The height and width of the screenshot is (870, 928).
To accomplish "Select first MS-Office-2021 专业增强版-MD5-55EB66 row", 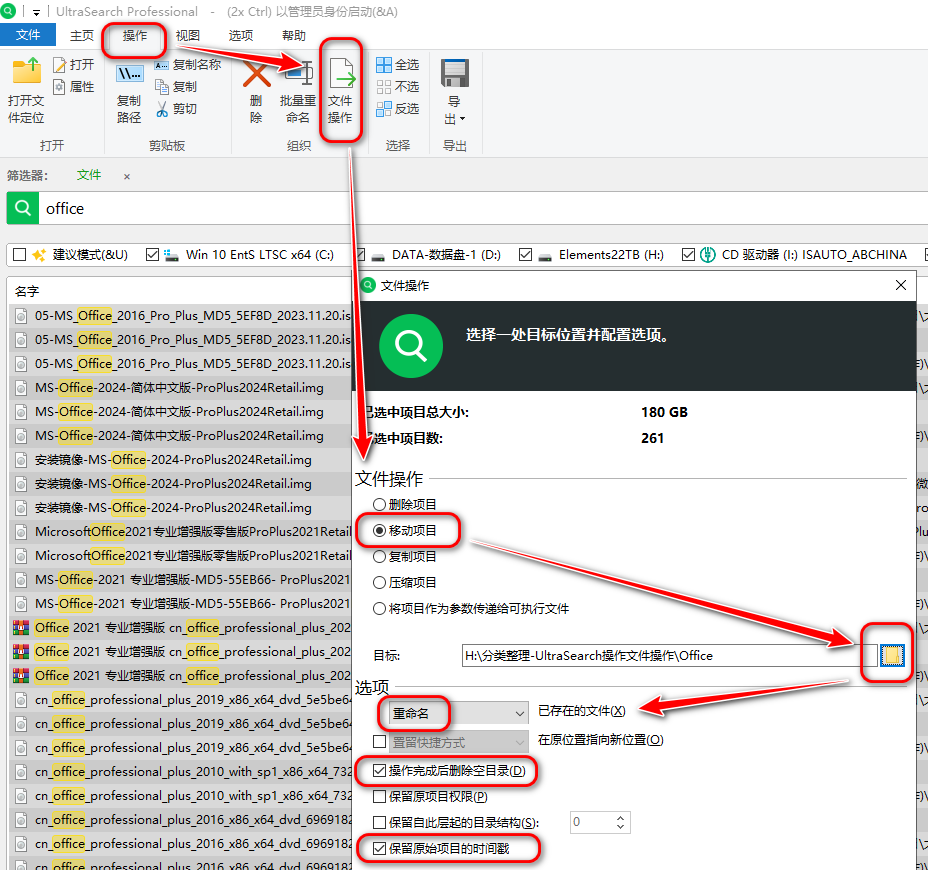I will pyautogui.click(x=181, y=579).
